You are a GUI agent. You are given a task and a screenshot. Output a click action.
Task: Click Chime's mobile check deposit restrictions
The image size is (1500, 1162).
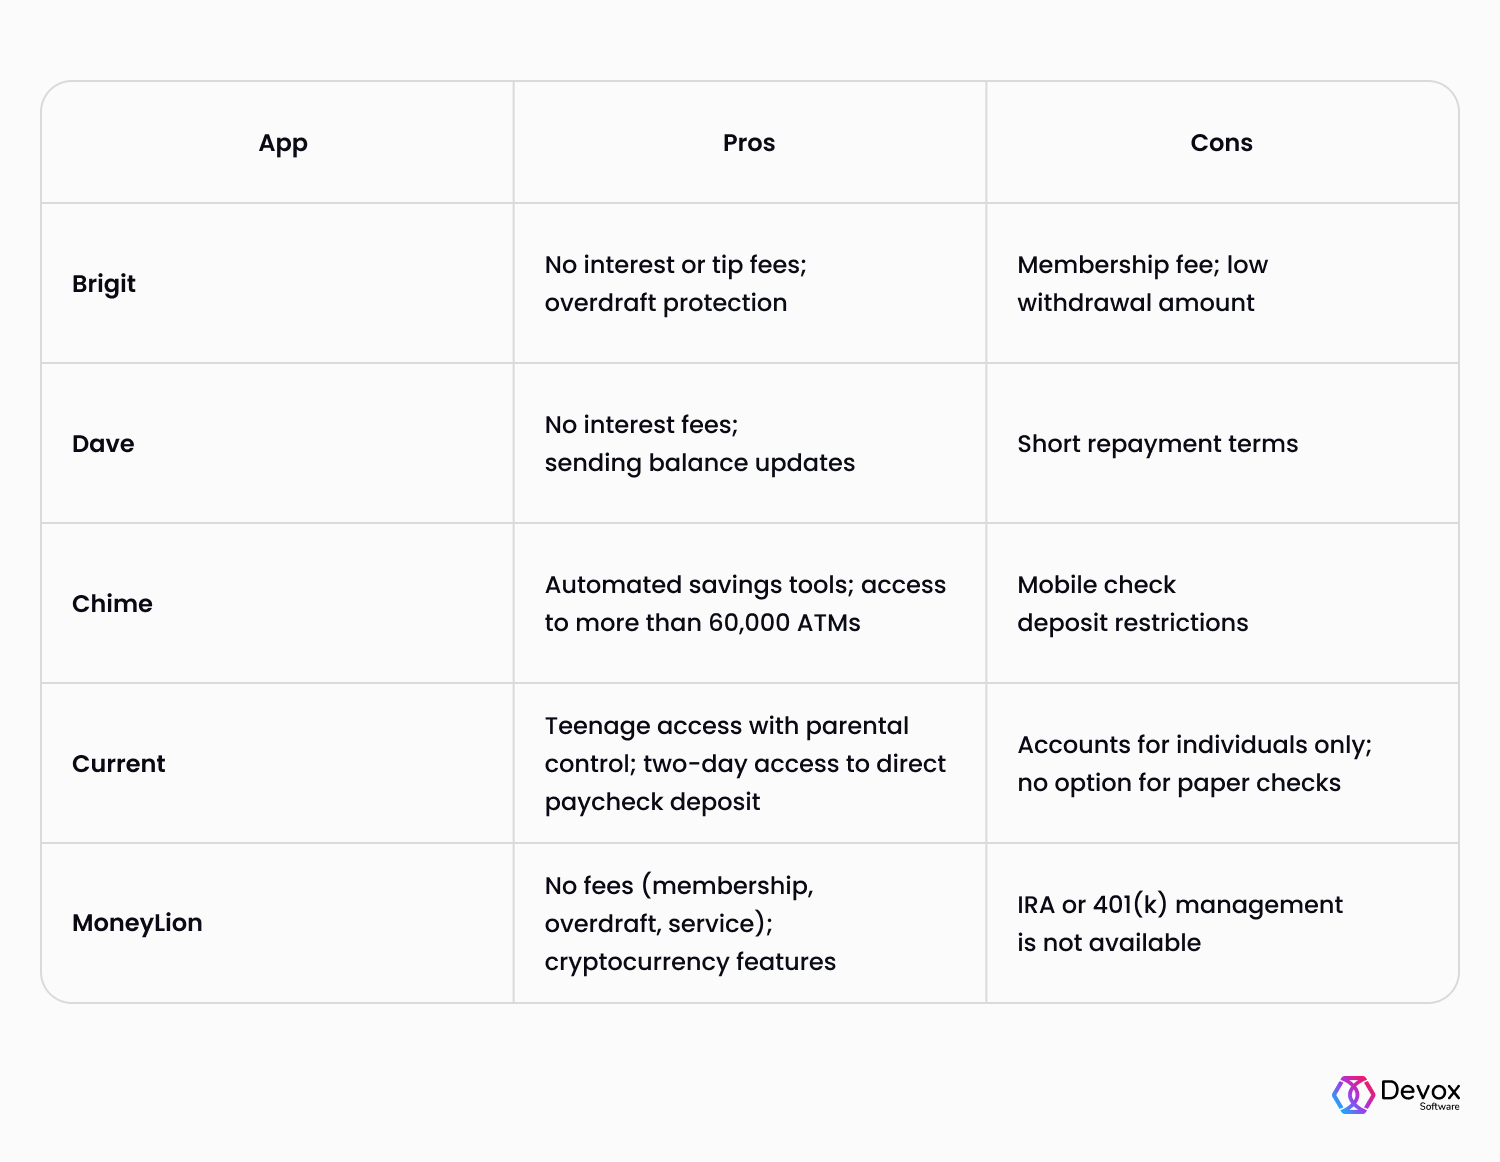1133,604
